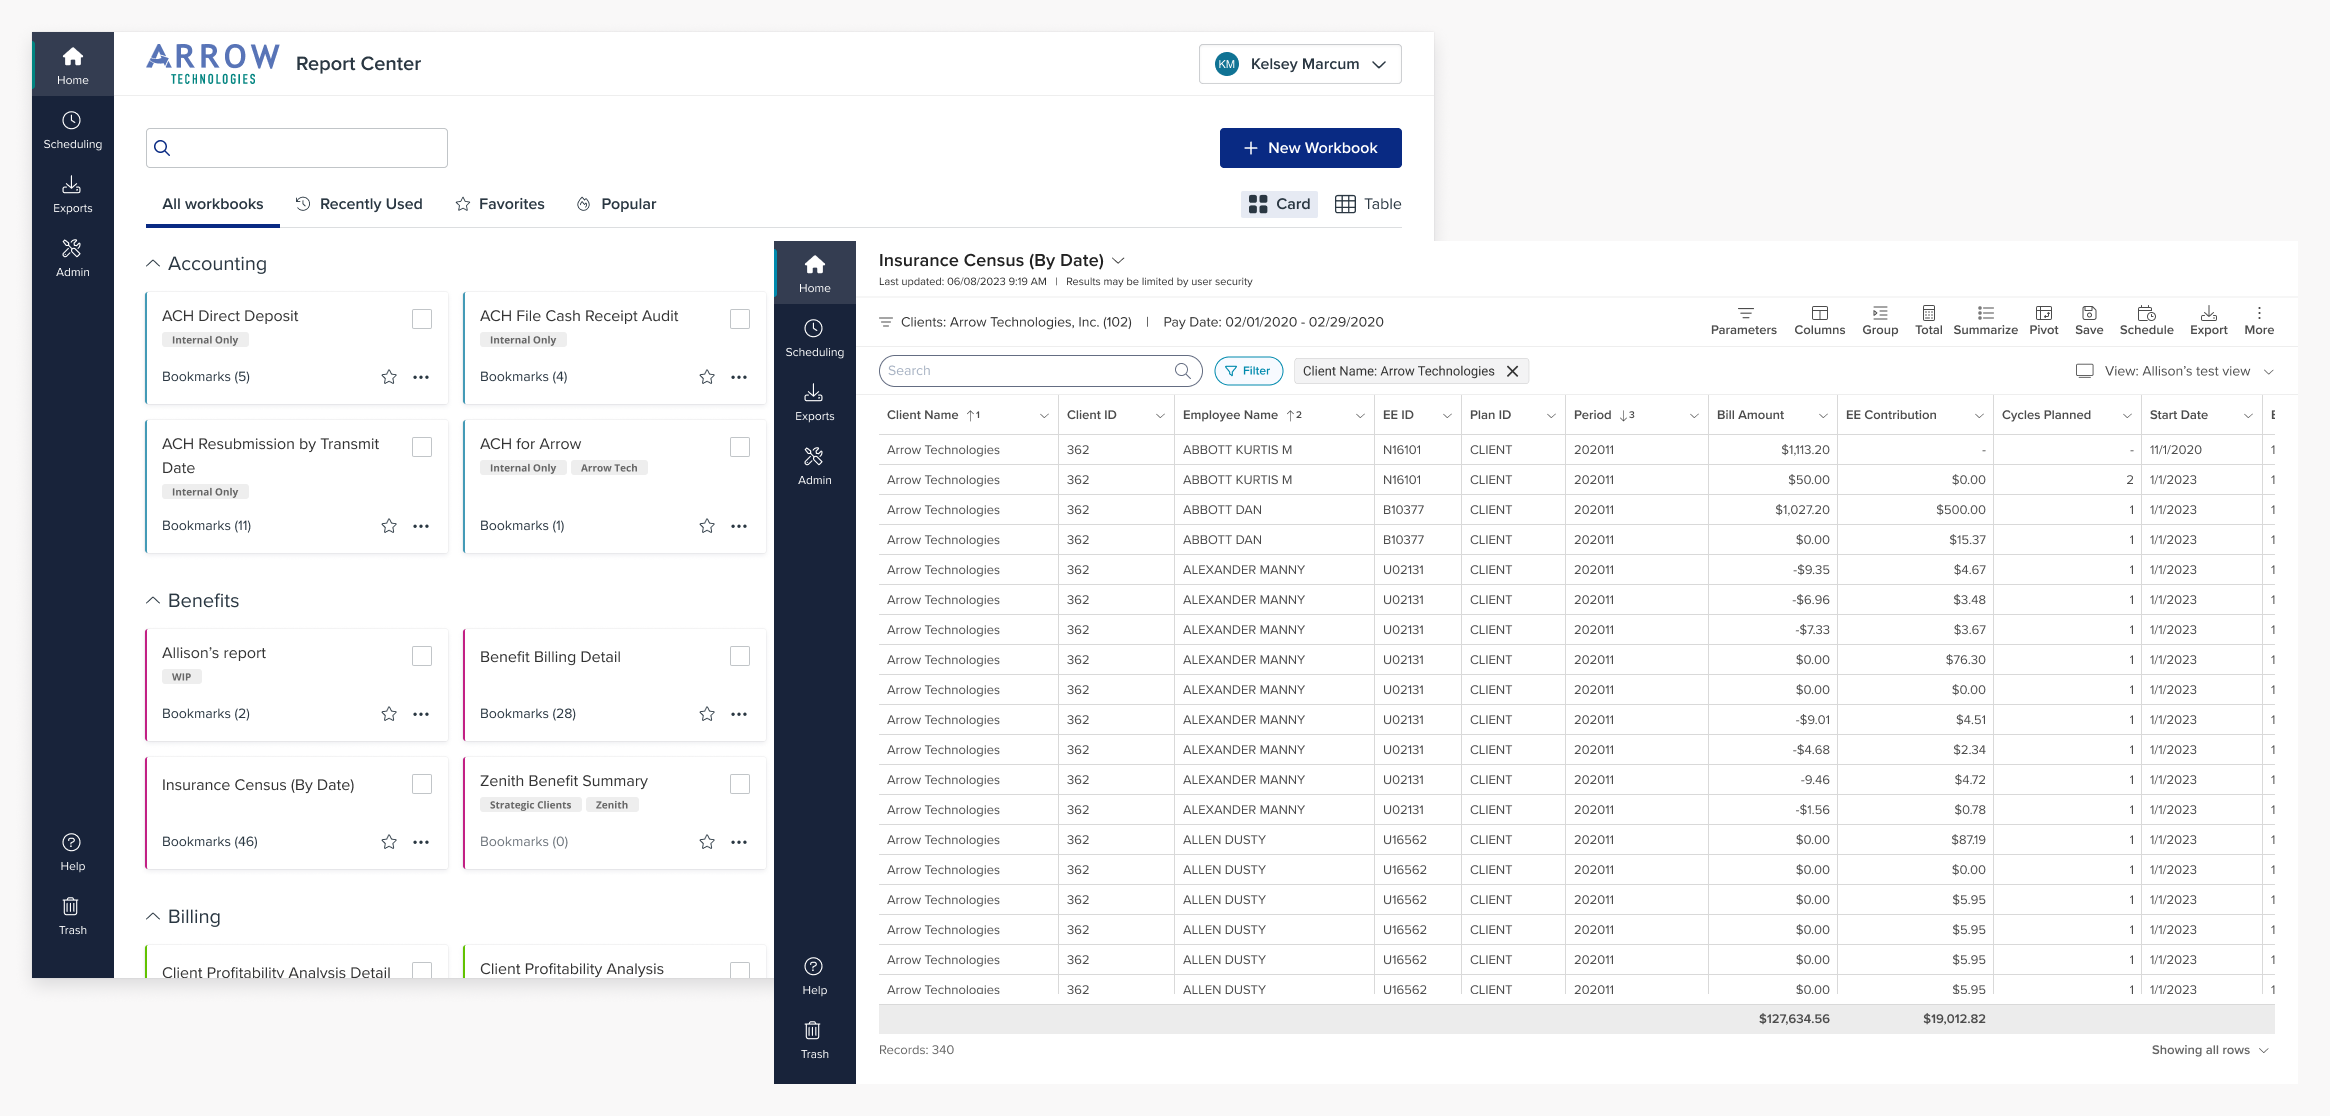Switch to the Recently Used tab

click(x=360, y=203)
